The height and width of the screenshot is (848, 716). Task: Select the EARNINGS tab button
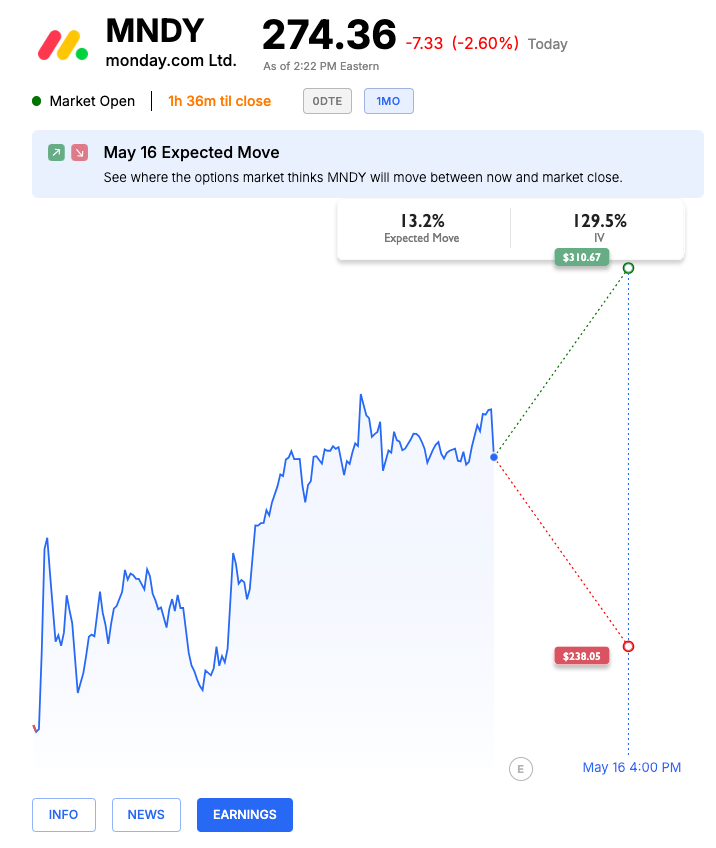245,814
